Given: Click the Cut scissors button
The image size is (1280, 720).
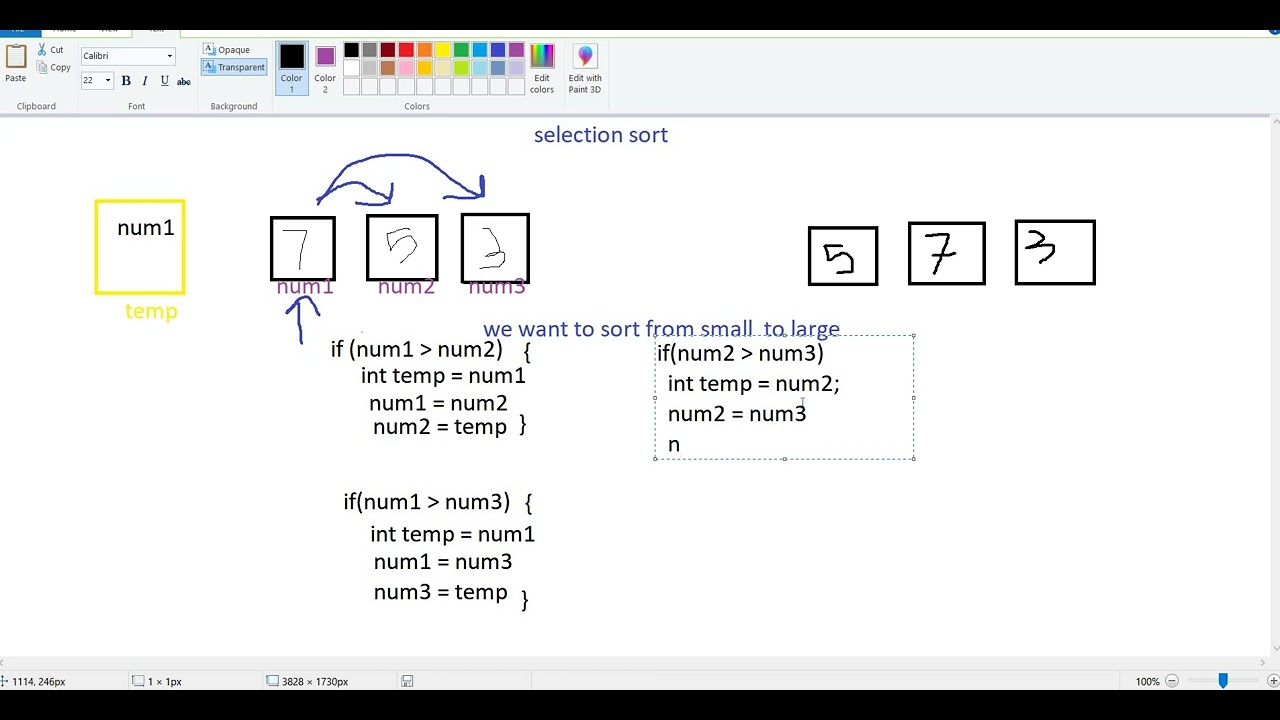Looking at the screenshot, I should (50, 50).
